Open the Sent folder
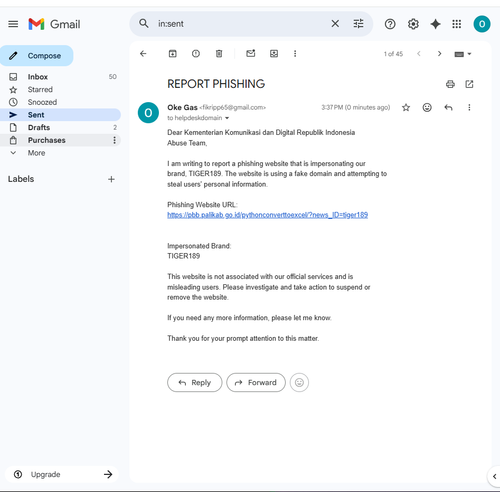The image size is (500, 492). tap(60, 115)
